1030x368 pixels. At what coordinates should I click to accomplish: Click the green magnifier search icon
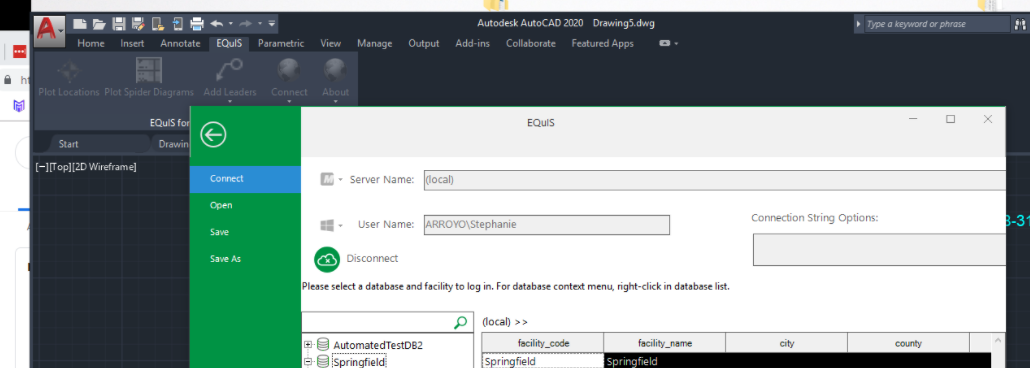pos(461,322)
